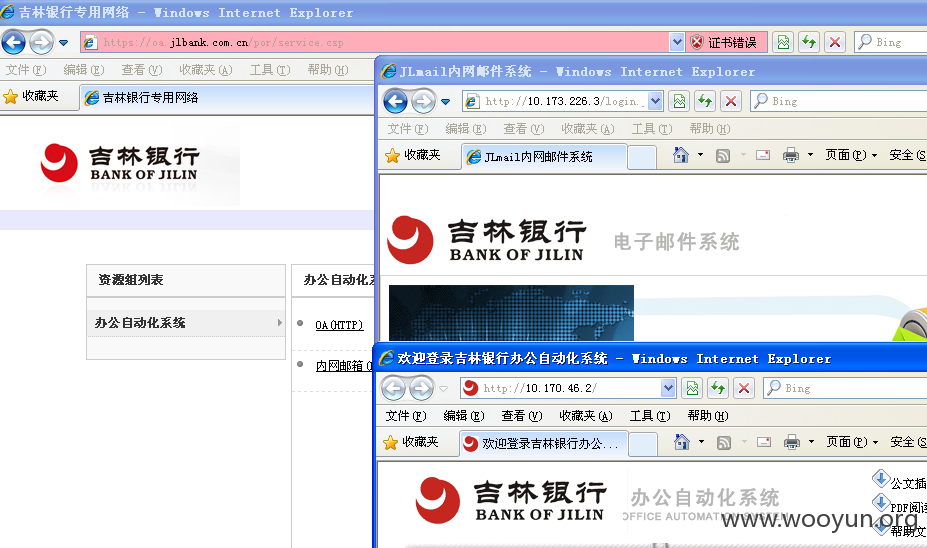Open new tab in JLmail window
The height and width of the screenshot is (548, 927).
[642, 157]
